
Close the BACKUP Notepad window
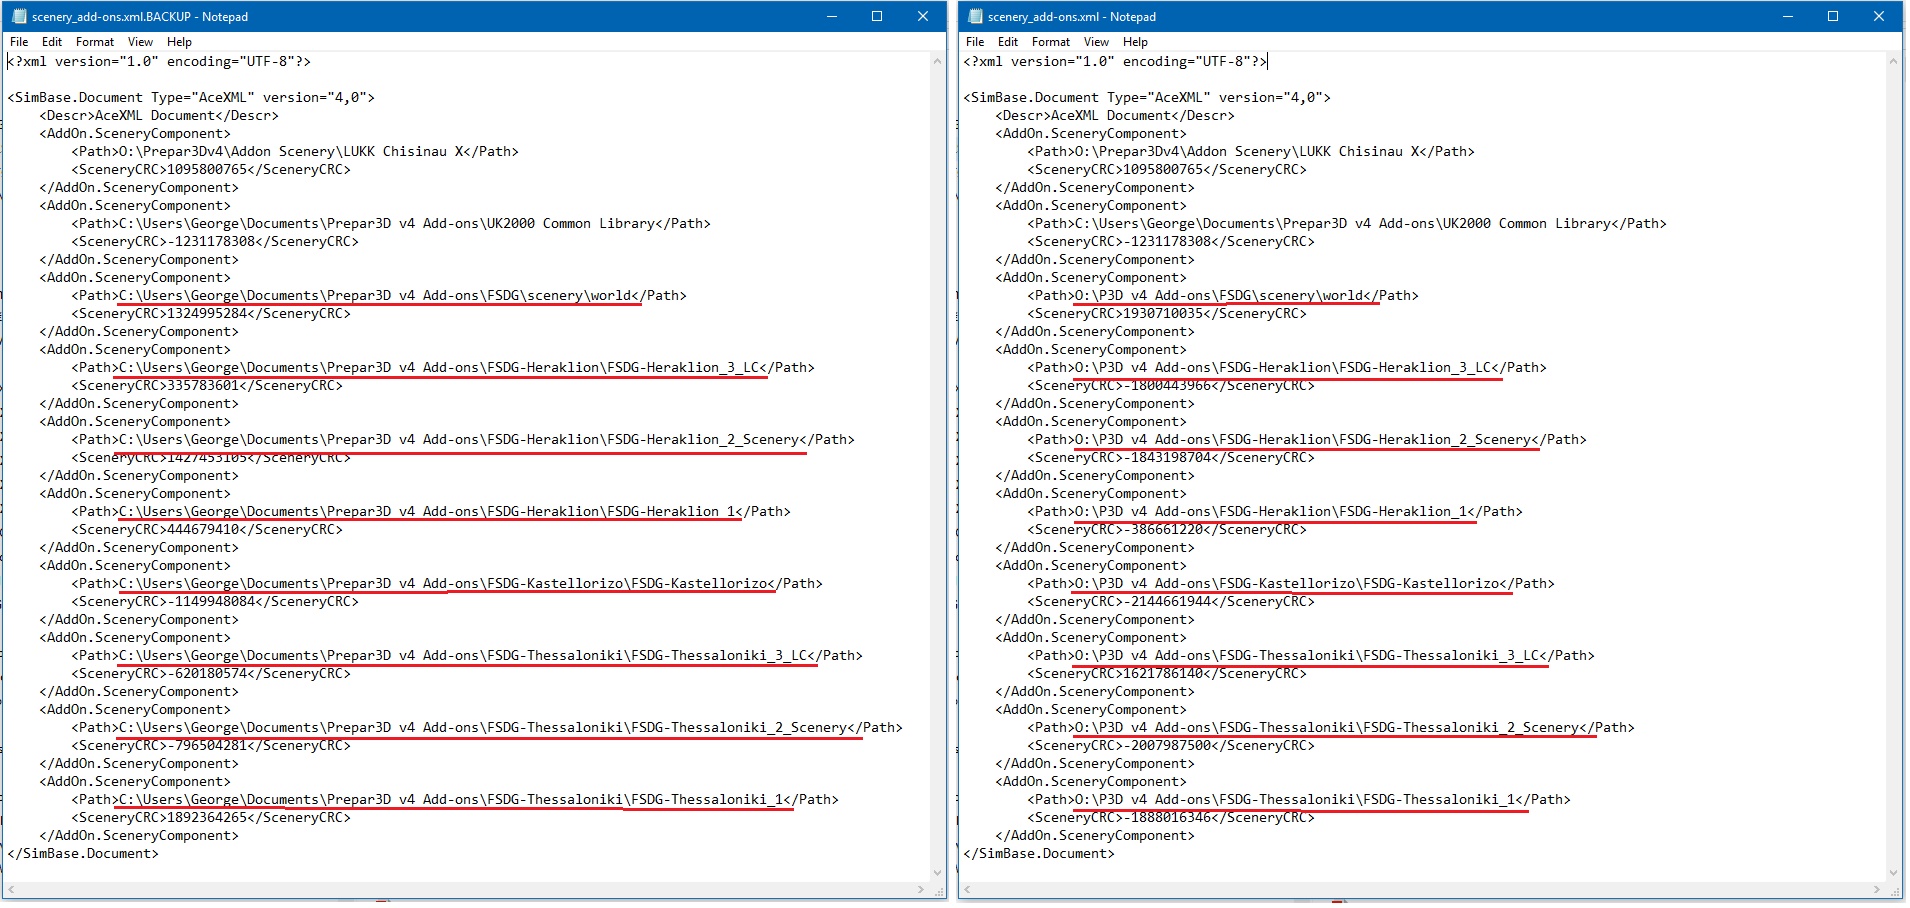click(923, 17)
